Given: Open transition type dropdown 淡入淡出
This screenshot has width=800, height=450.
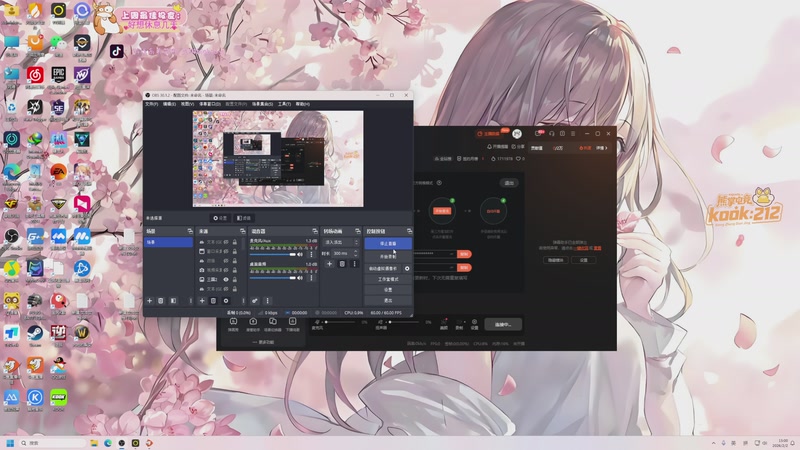Looking at the screenshot, I should [x=341, y=242].
